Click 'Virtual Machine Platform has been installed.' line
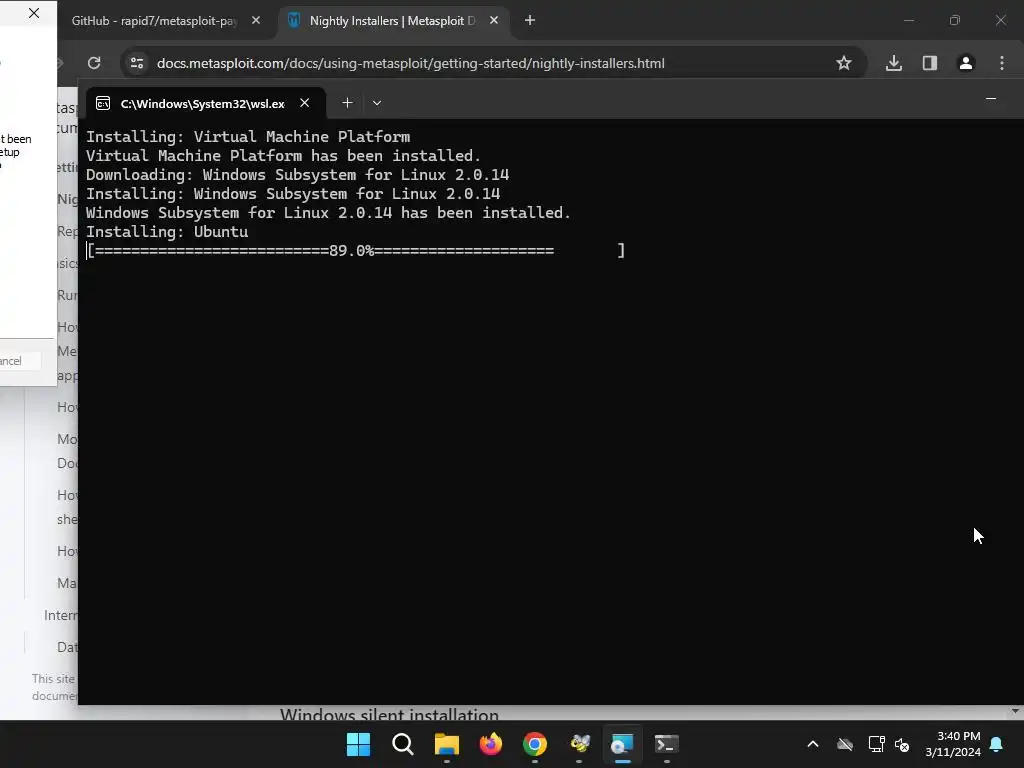1024x768 pixels. click(283, 156)
